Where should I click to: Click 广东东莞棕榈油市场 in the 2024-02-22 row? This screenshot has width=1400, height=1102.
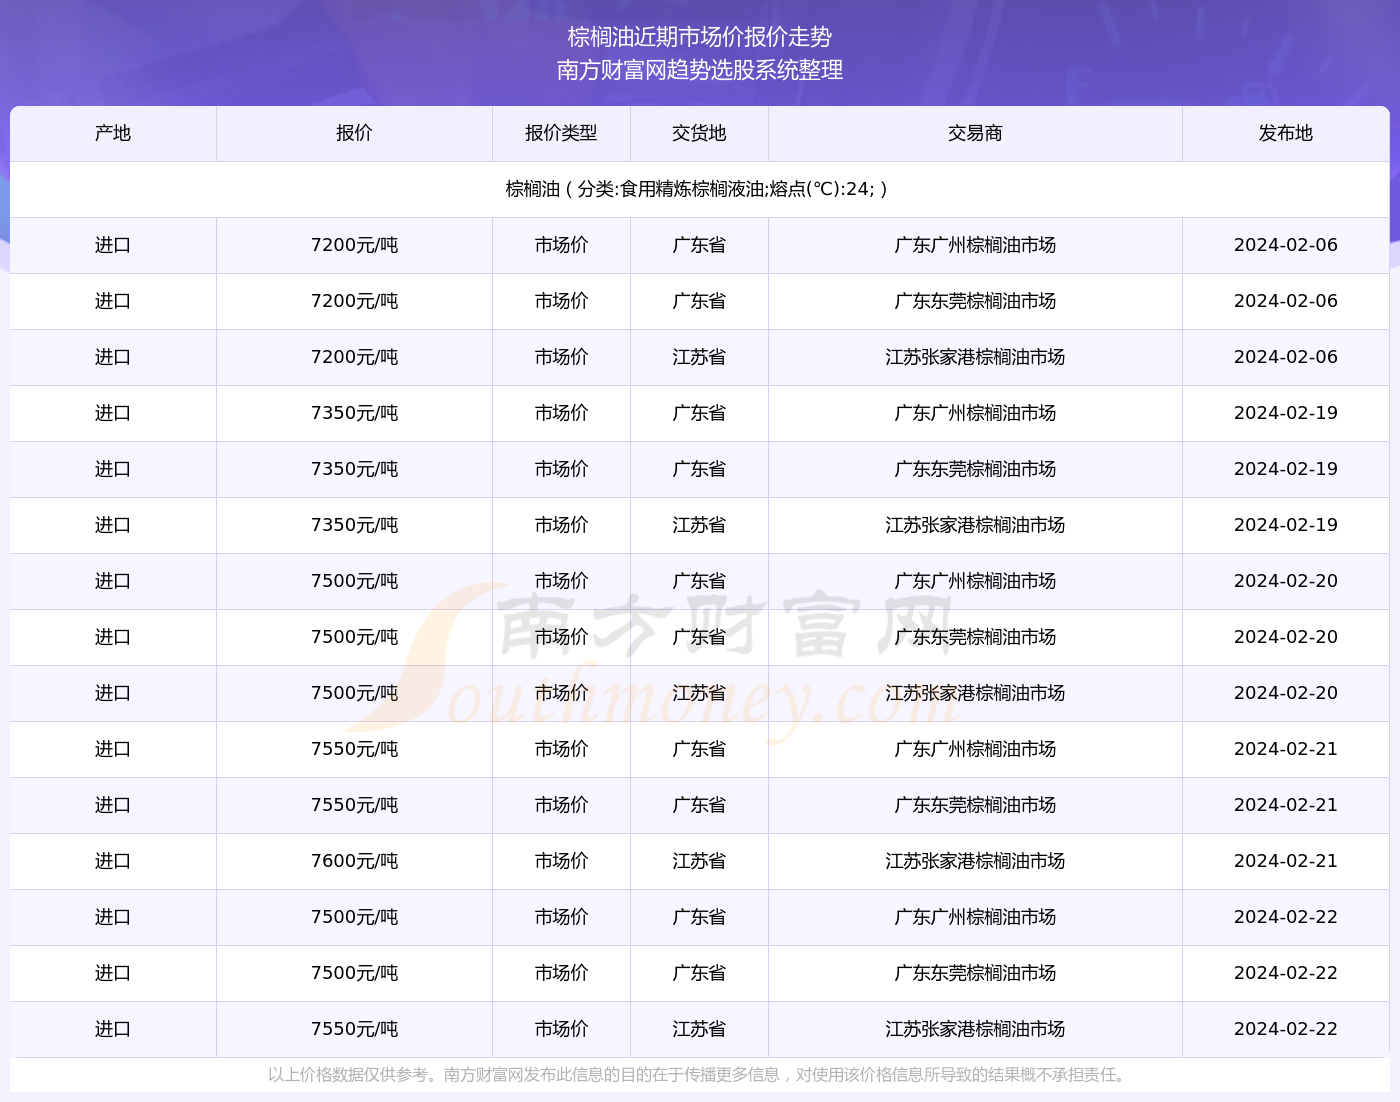pos(975,973)
